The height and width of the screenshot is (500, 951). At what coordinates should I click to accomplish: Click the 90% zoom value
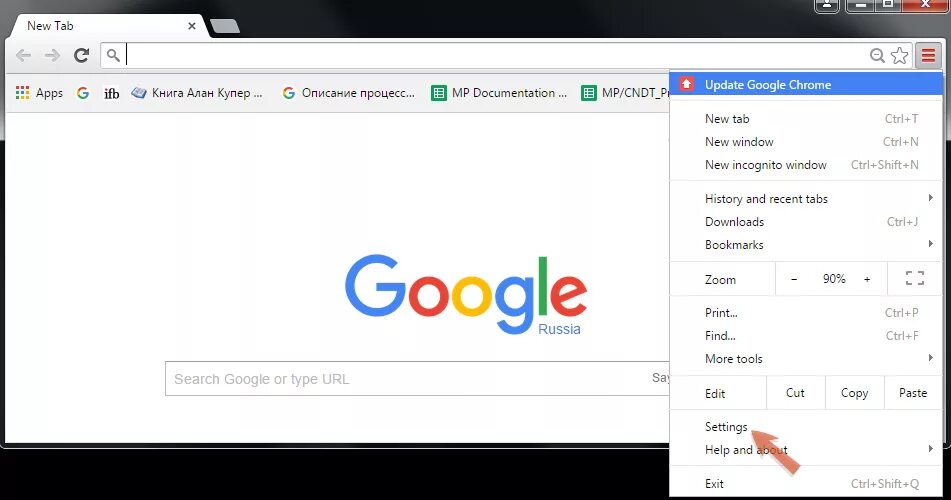[834, 279]
